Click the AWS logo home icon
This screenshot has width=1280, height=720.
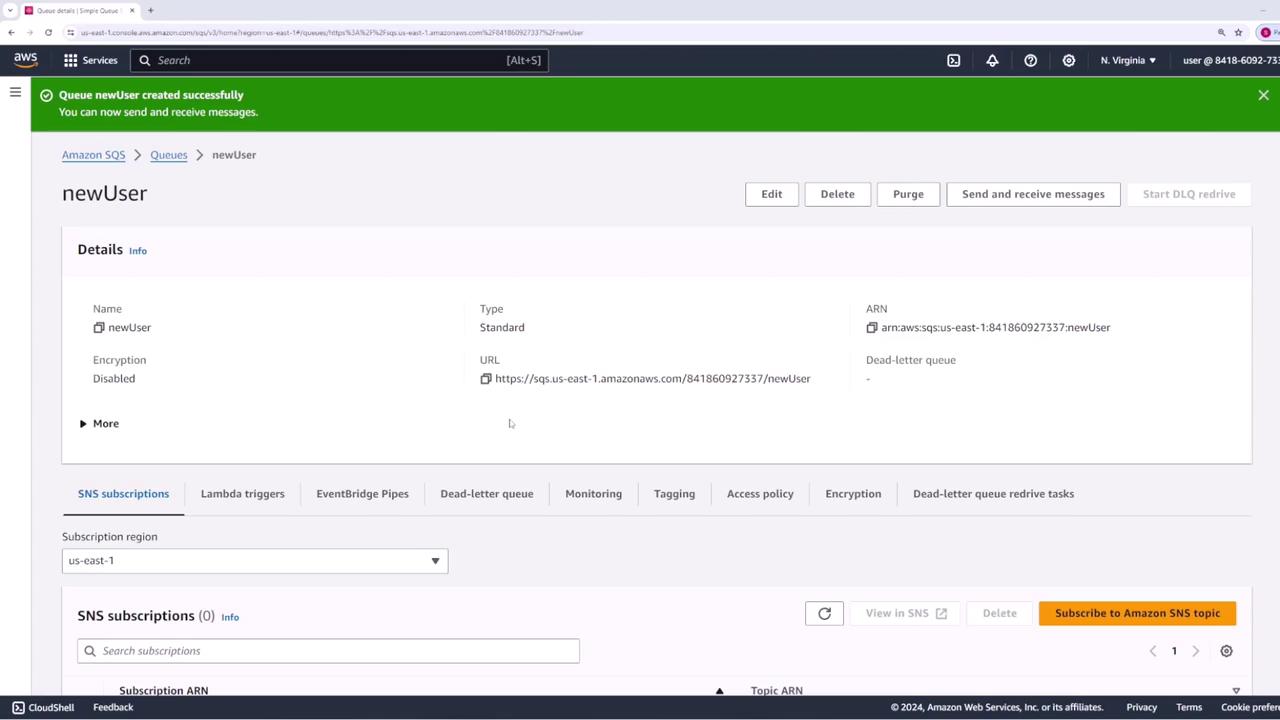pyautogui.click(x=25, y=60)
